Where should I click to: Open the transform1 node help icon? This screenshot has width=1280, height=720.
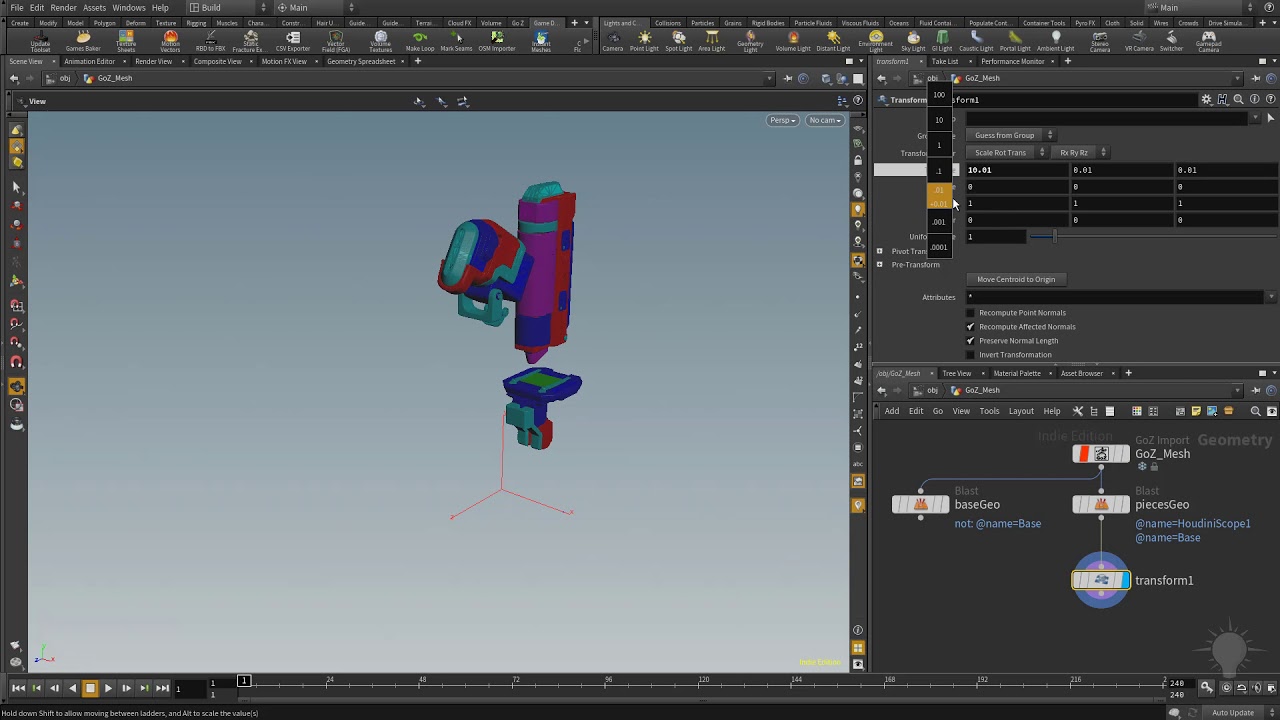pos(1271,100)
